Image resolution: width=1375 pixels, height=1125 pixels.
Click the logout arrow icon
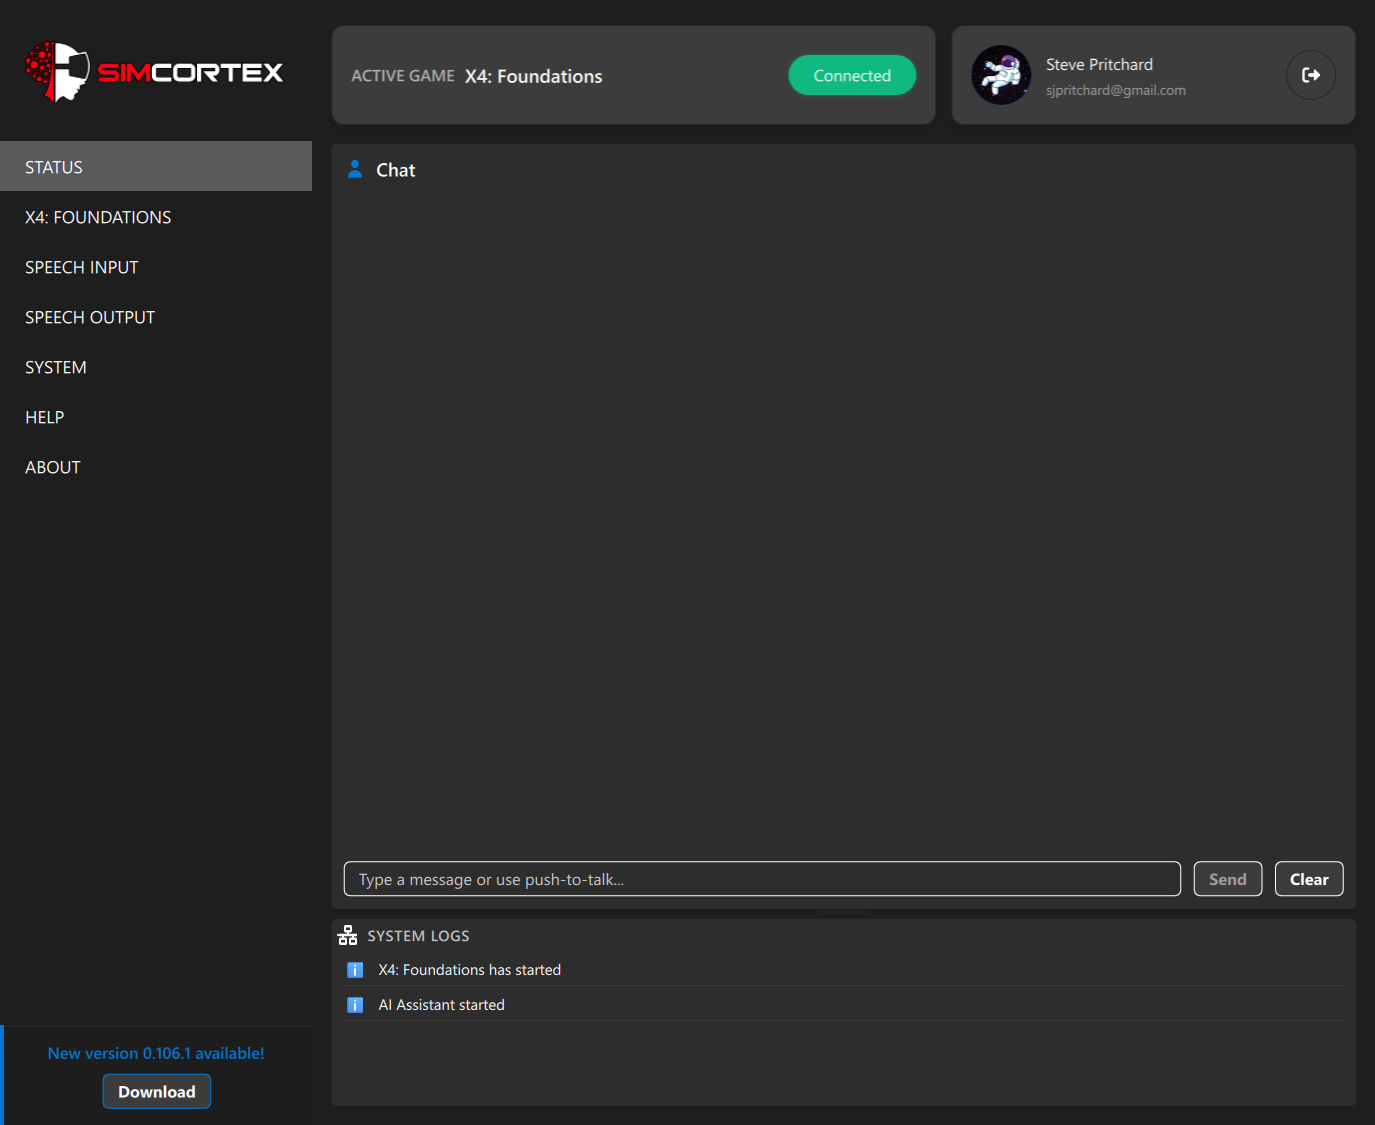click(1310, 75)
